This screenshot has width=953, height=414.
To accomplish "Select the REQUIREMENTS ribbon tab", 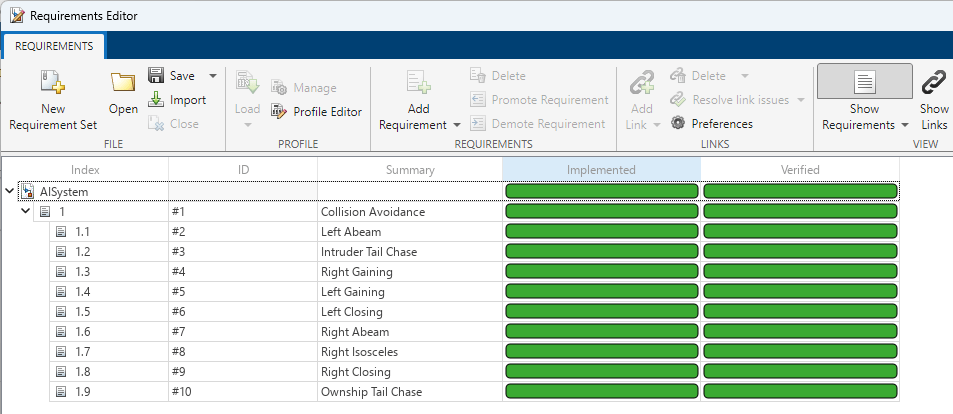I will (x=54, y=46).
